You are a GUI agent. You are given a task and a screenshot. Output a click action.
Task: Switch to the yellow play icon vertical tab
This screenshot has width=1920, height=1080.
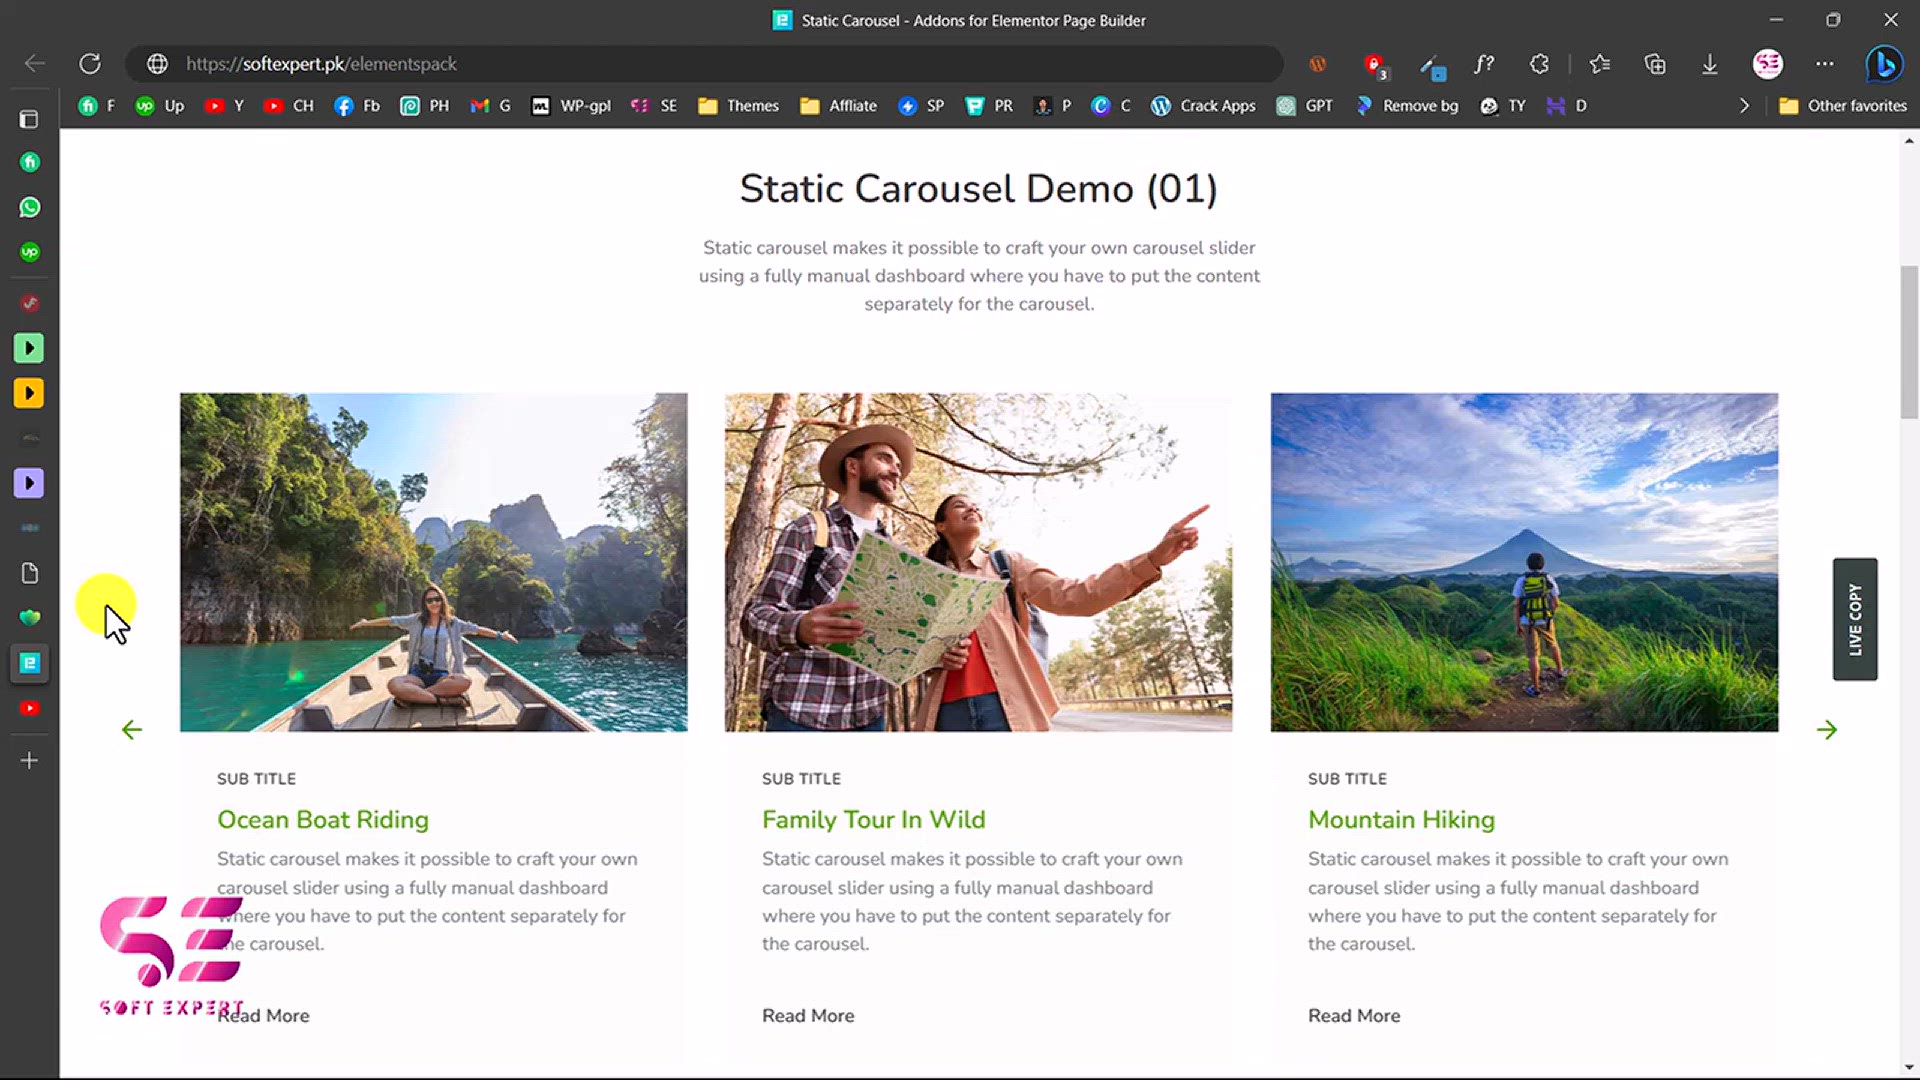point(29,393)
